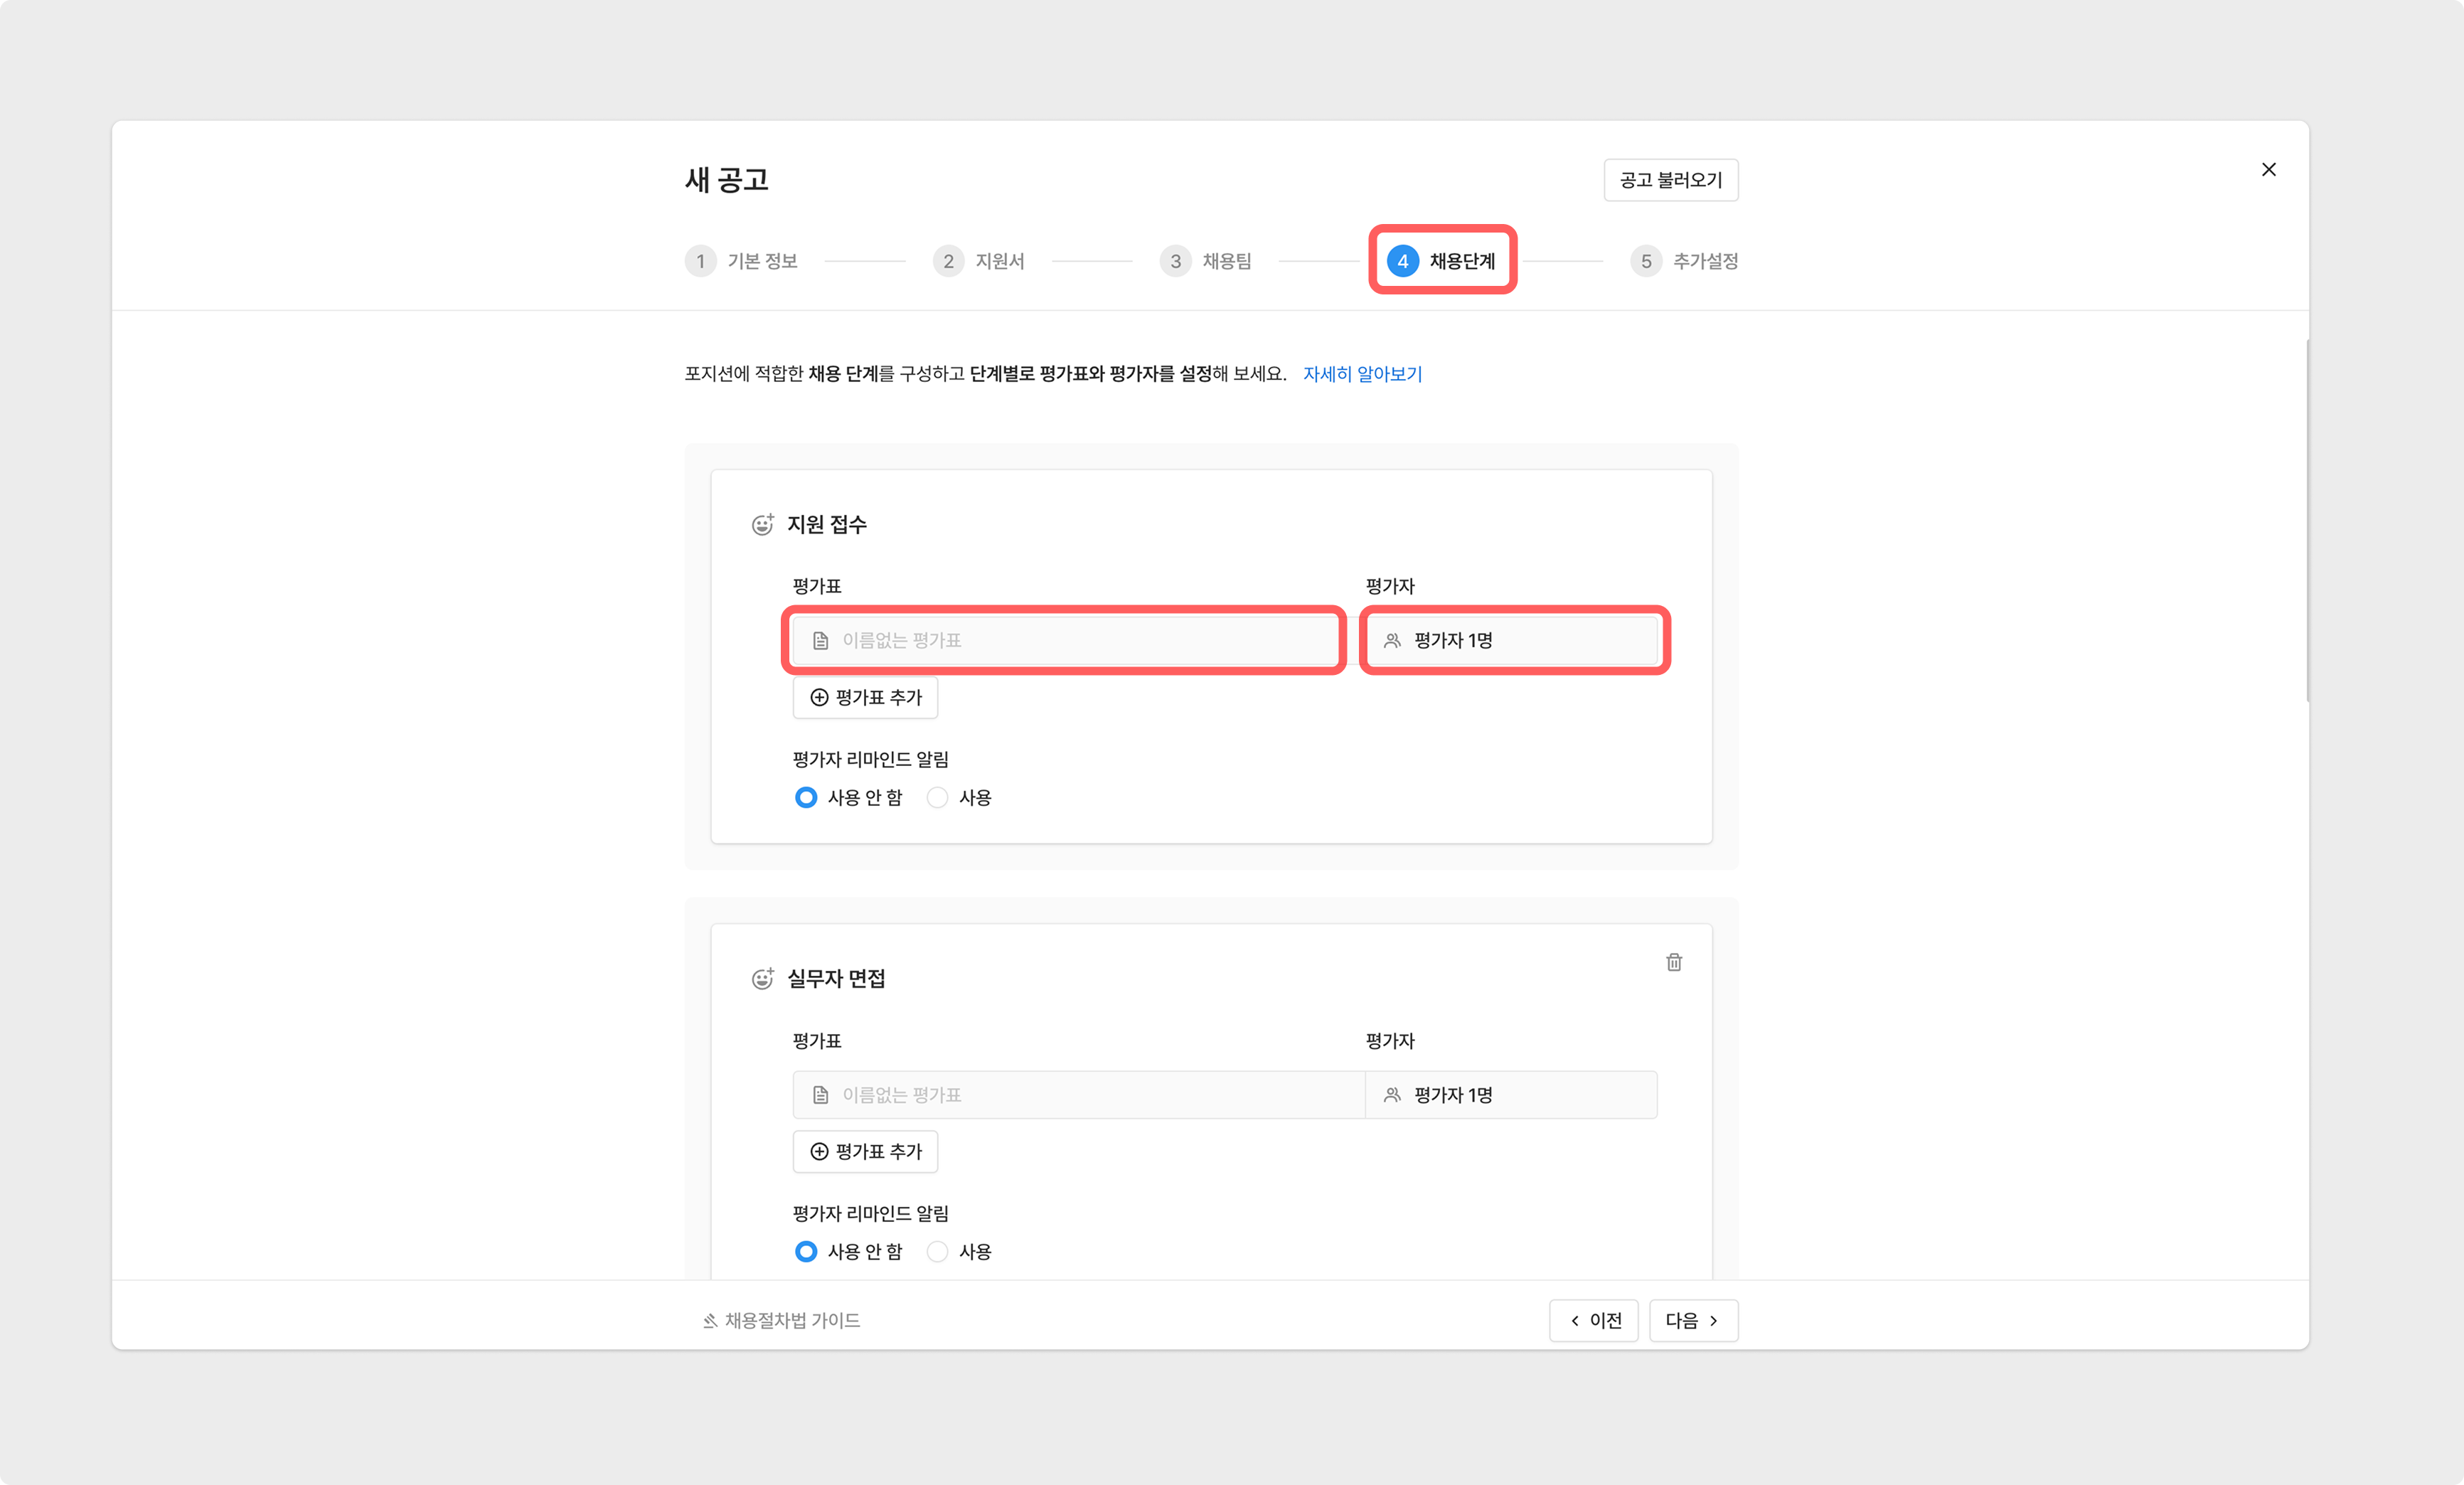The height and width of the screenshot is (1485, 2464).
Task: Select 사용 radio under 지원 접수 reminder
Action: click(937, 798)
